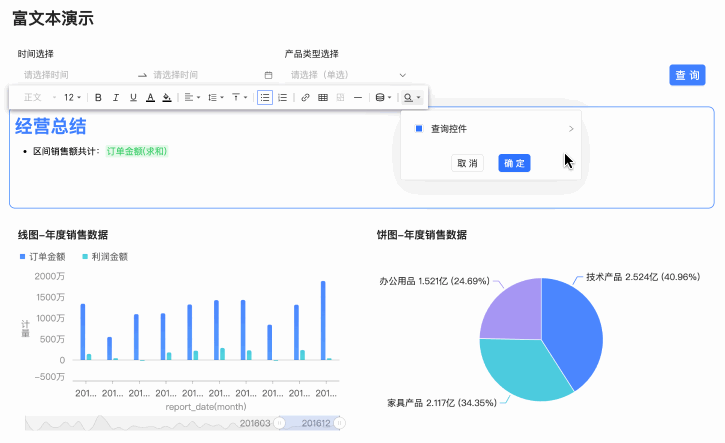Open the font size 12 dropdown
Screen dimensions: 725x443
(x=73, y=98)
